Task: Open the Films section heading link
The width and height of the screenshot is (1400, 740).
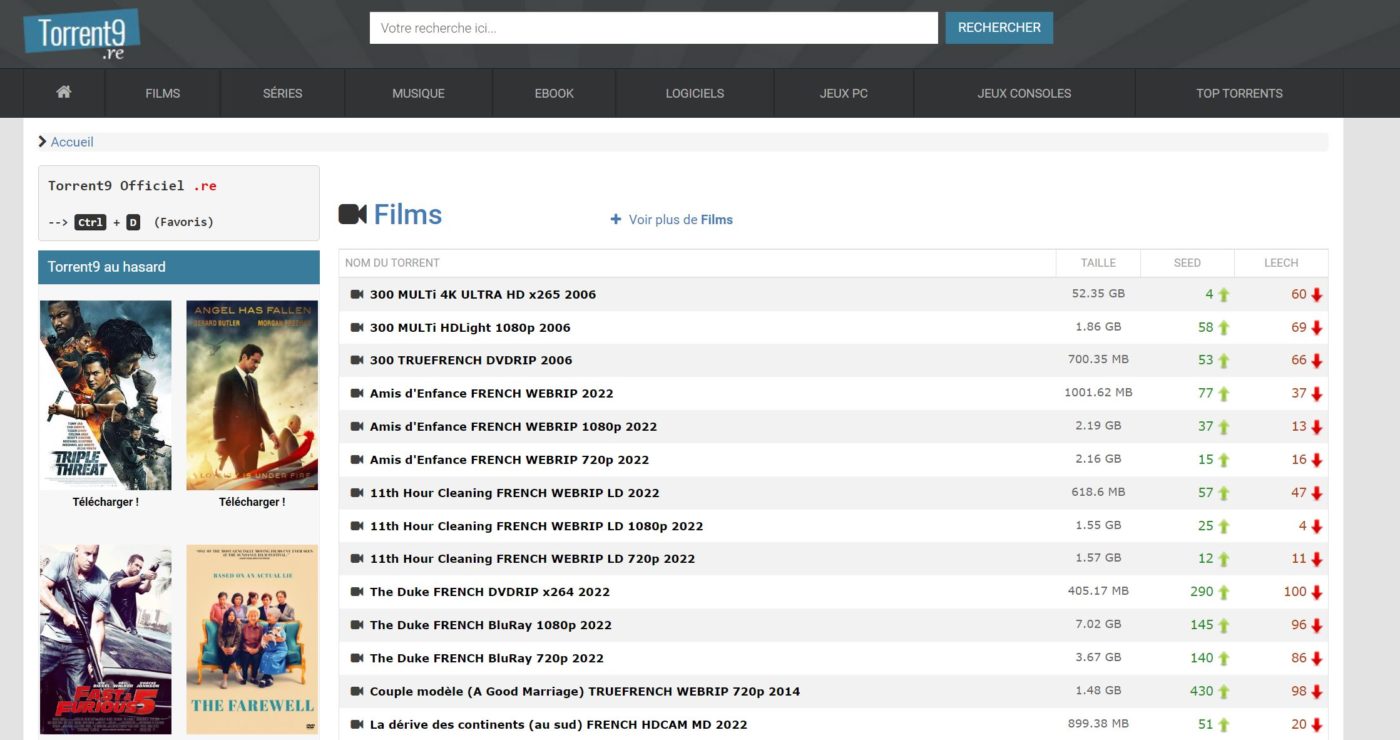Action: tap(408, 214)
